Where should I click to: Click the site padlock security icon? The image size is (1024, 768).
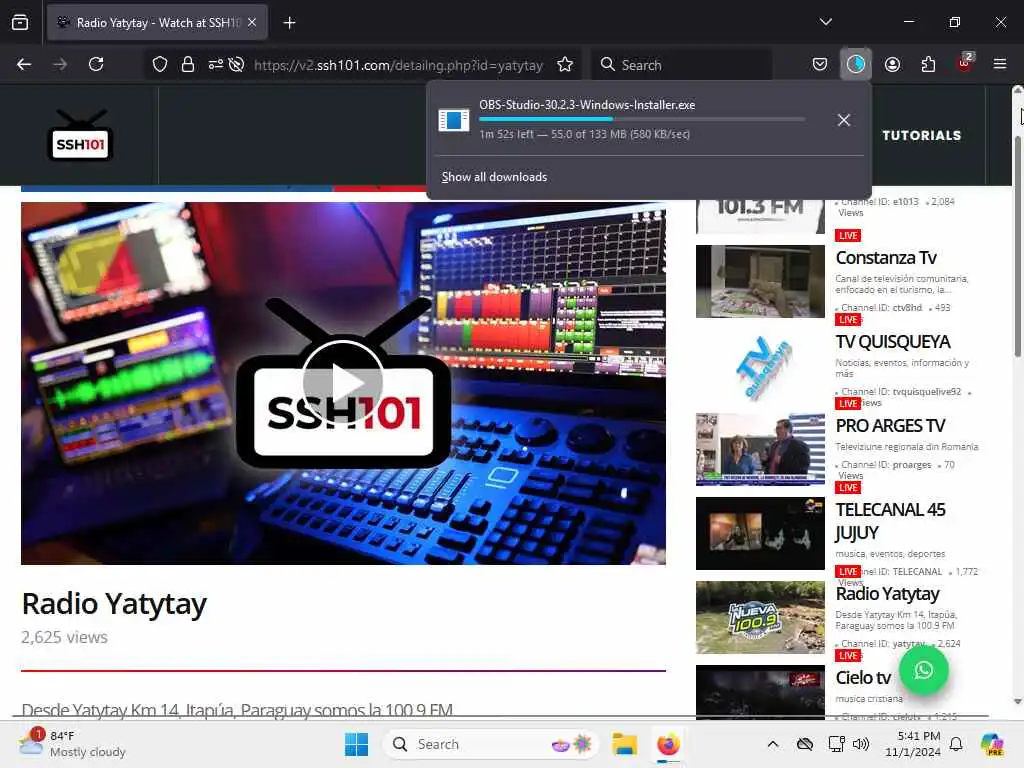(187, 64)
